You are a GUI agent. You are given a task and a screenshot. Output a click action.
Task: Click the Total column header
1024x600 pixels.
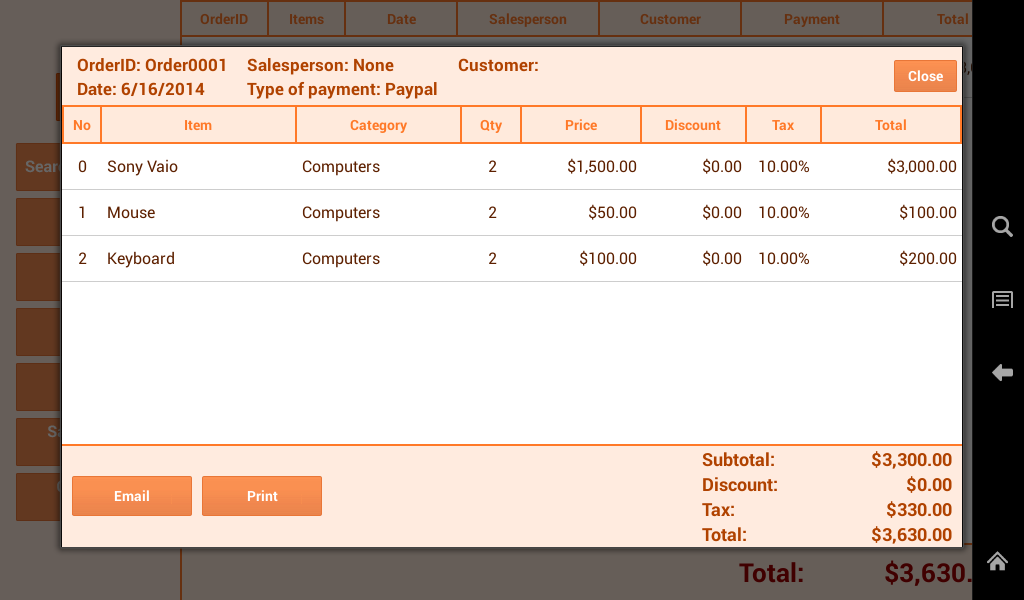pos(950,18)
